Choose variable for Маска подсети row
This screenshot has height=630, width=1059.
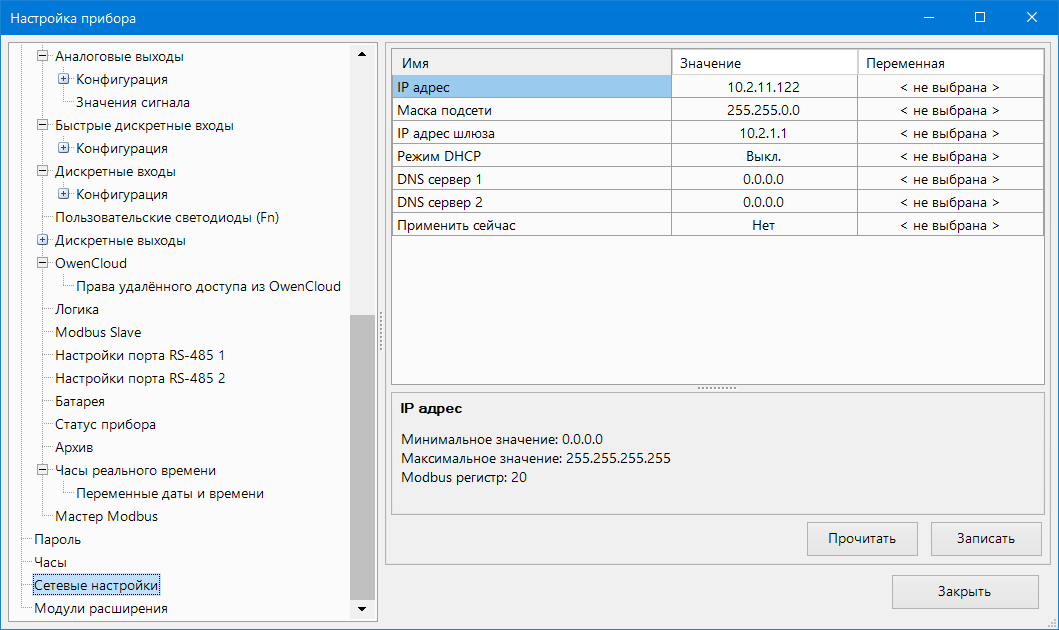949,110
